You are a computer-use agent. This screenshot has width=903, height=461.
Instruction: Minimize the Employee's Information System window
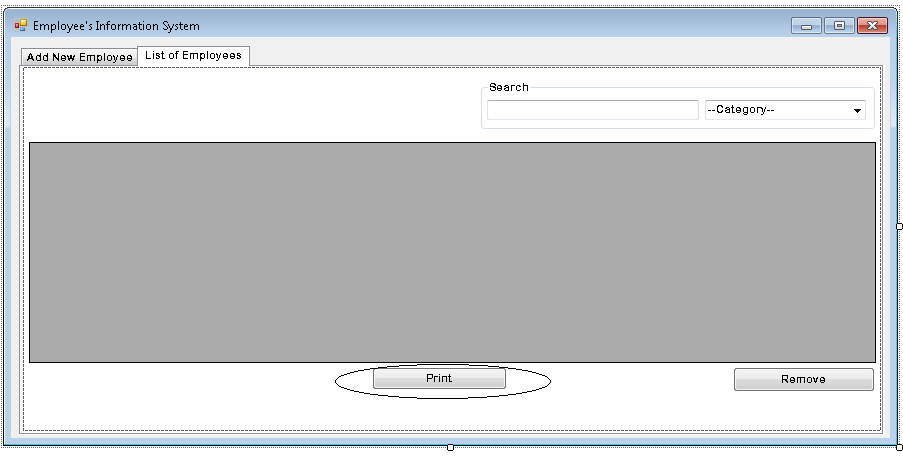806,26
